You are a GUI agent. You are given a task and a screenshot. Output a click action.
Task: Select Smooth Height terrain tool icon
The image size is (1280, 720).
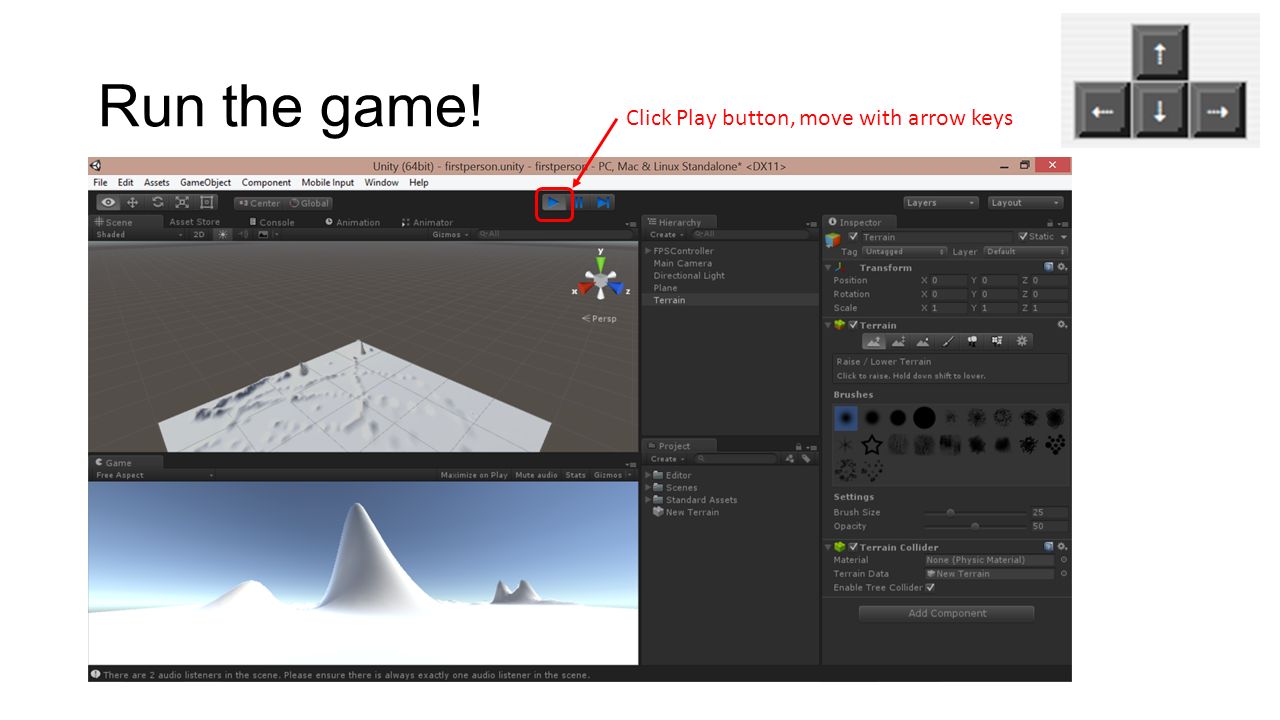pos(923,341)
